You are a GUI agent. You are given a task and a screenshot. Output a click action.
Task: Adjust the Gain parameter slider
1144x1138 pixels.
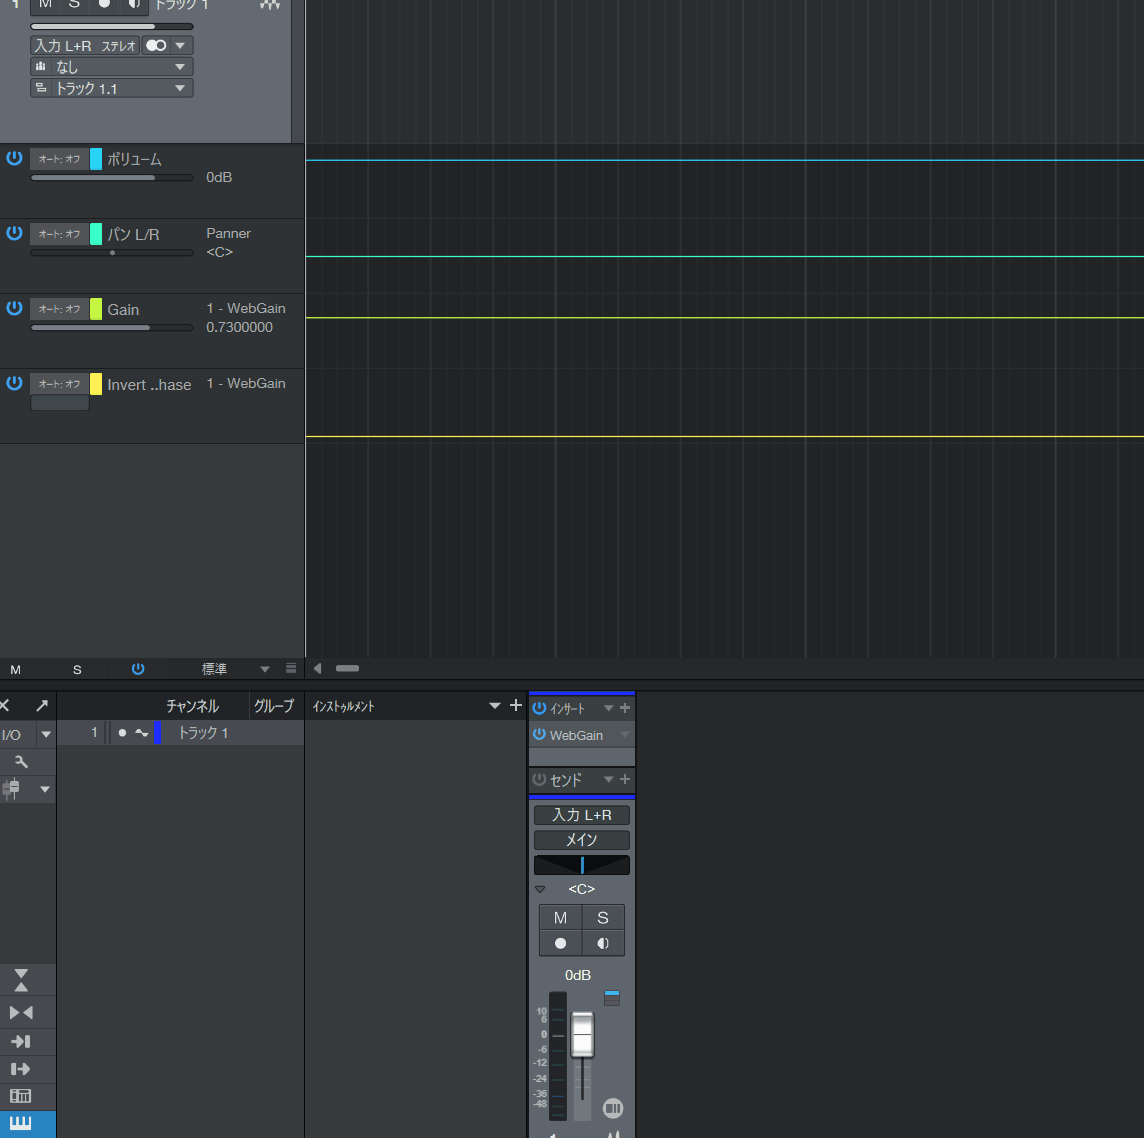(112, 328)
